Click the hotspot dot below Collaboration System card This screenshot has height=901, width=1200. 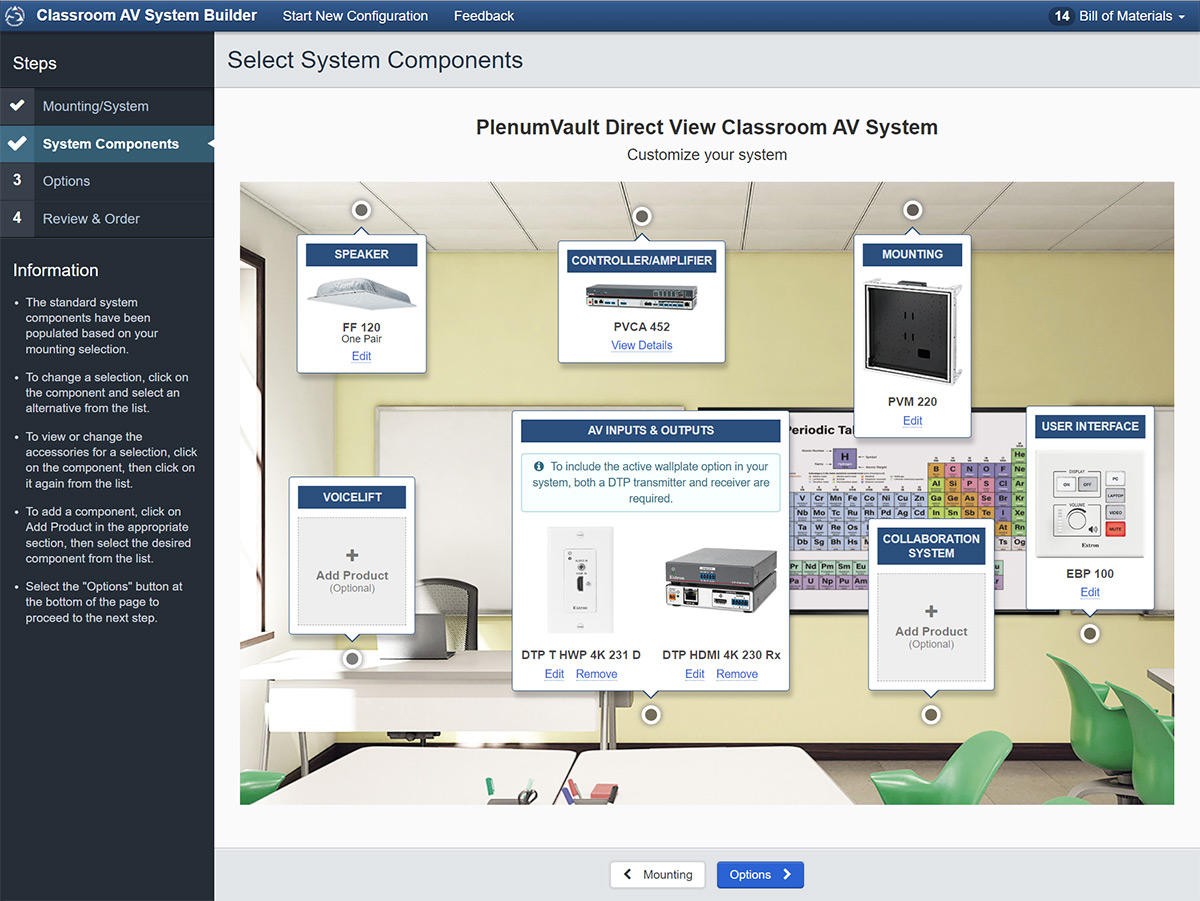pyautogui.click(x=931, y=715)
